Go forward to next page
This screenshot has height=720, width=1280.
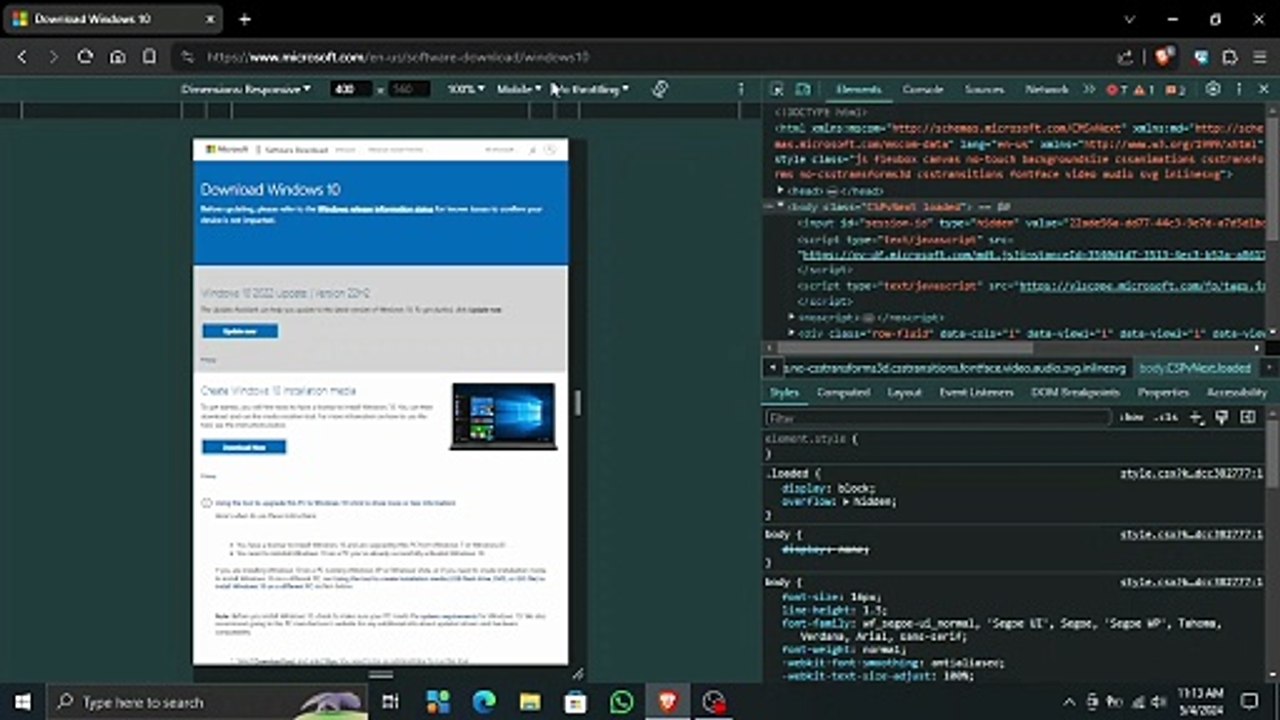pyautogui.click(x=53, y=57)
